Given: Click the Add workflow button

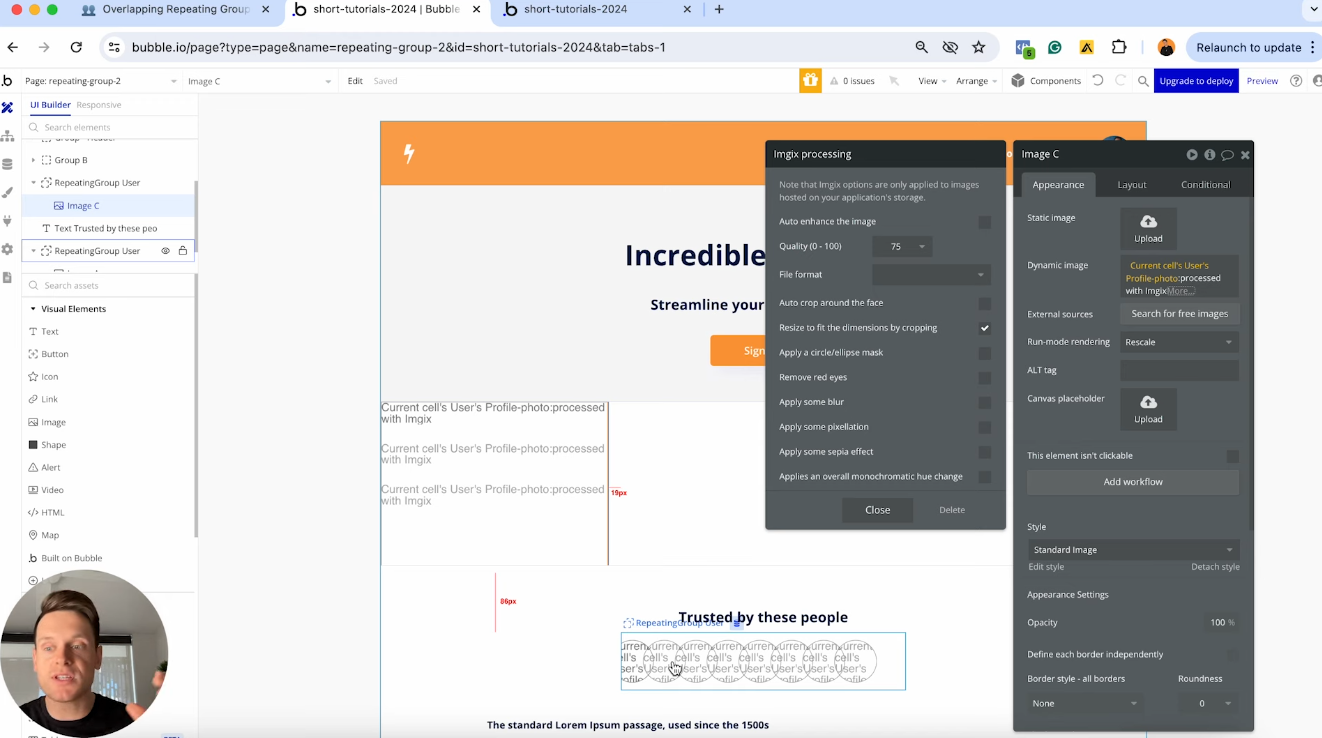Looking at the screenshot, I should tap(1132, 482).
